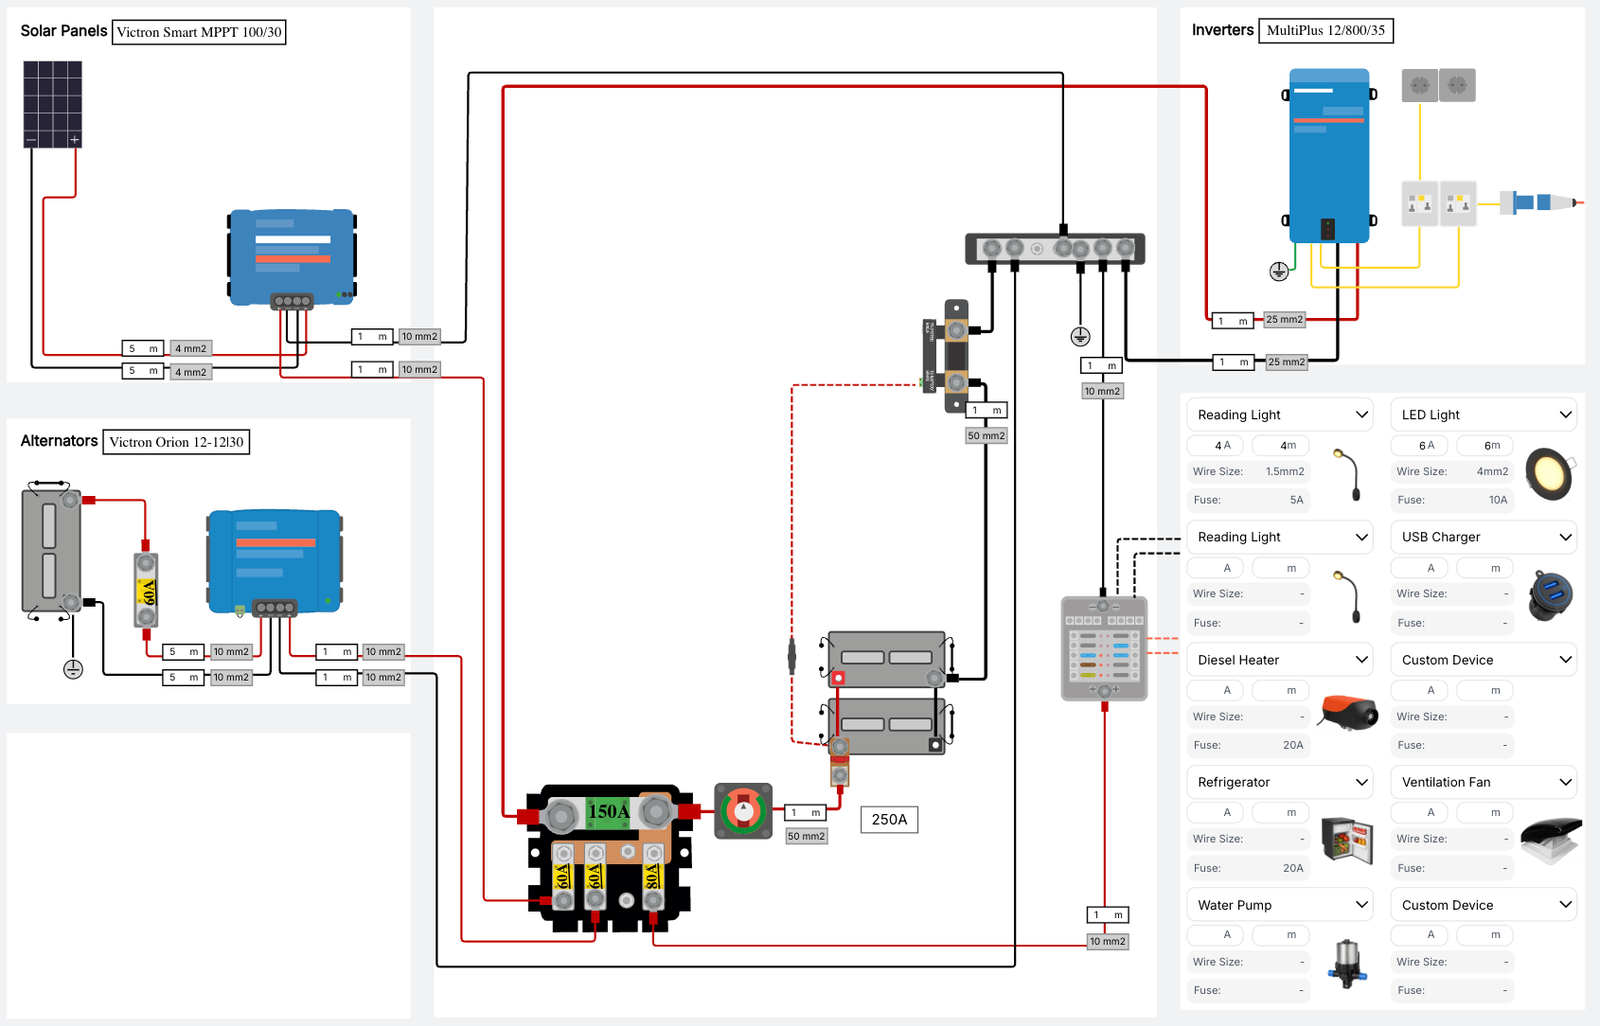Click the 250A fuse label box
Viewport: 1600px width, 1026px height.
click(889, 820)
